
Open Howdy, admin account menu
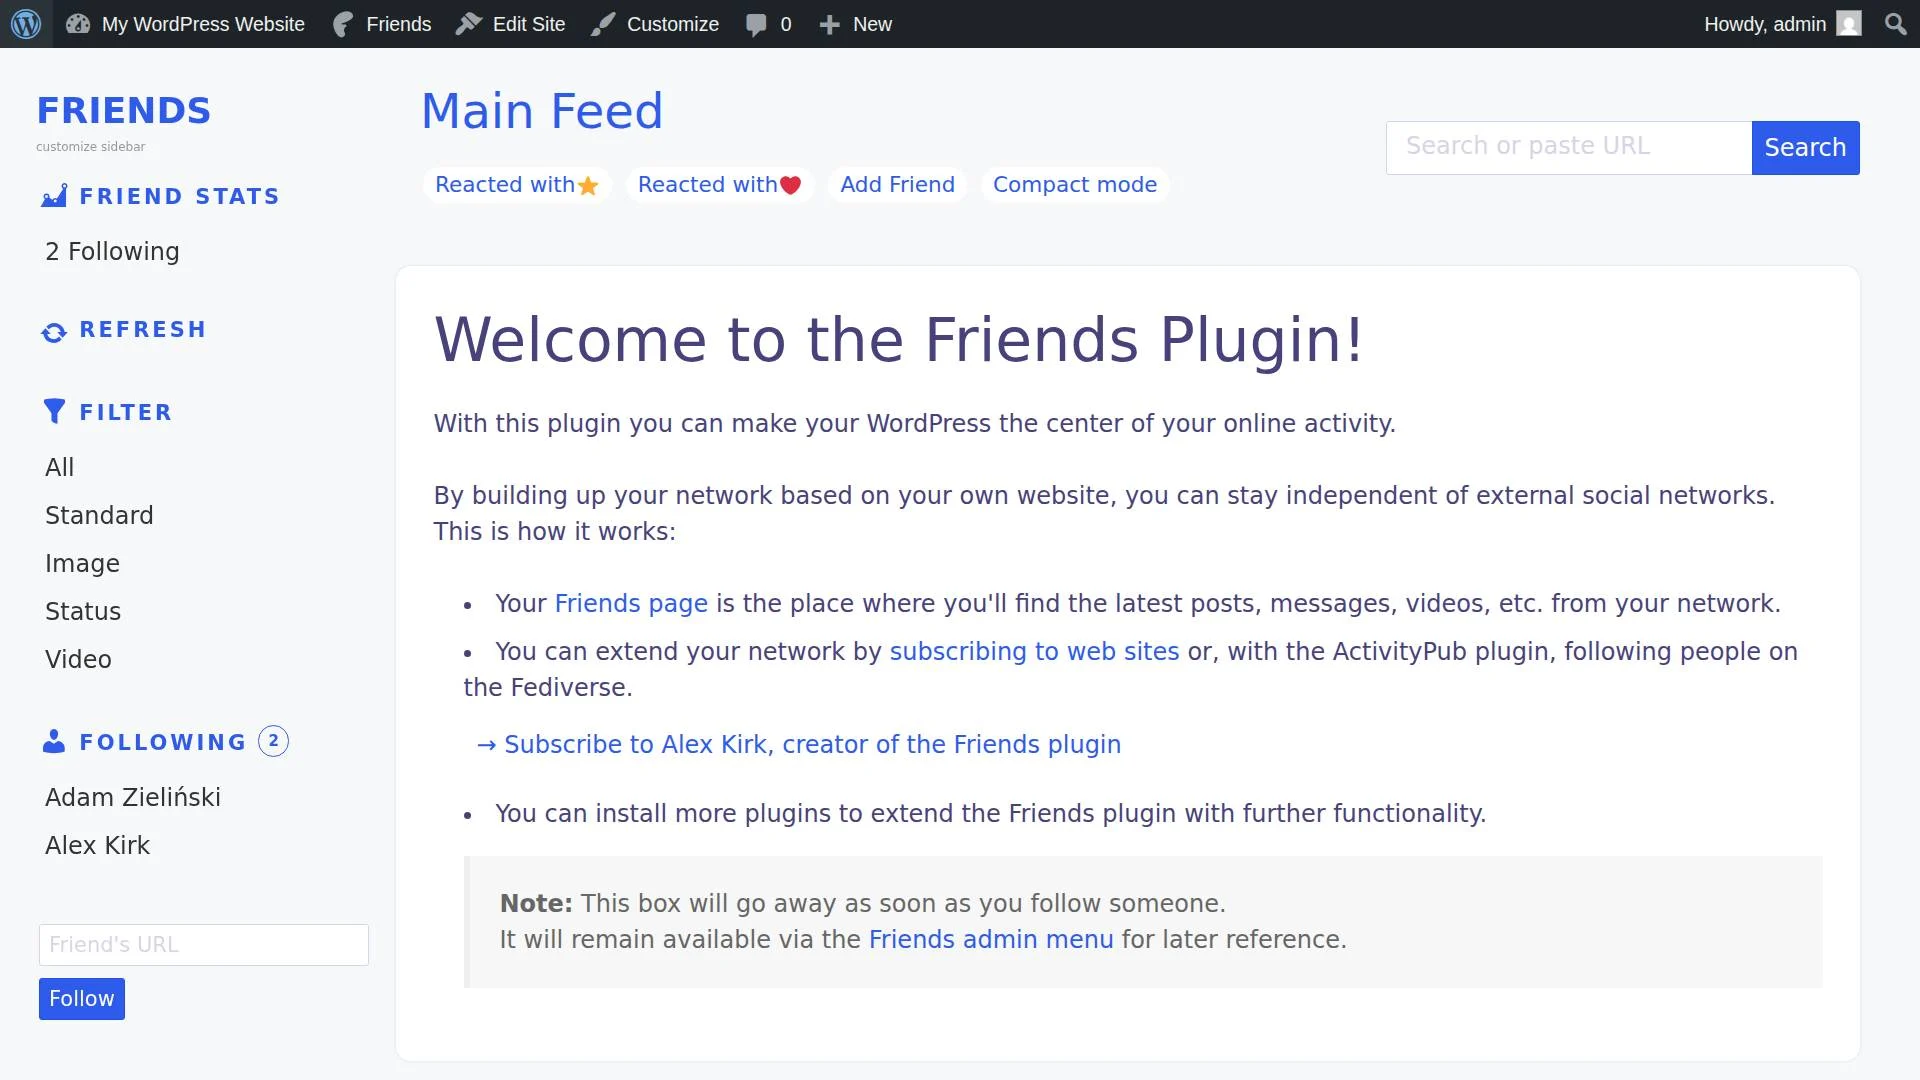point(1782,24)
